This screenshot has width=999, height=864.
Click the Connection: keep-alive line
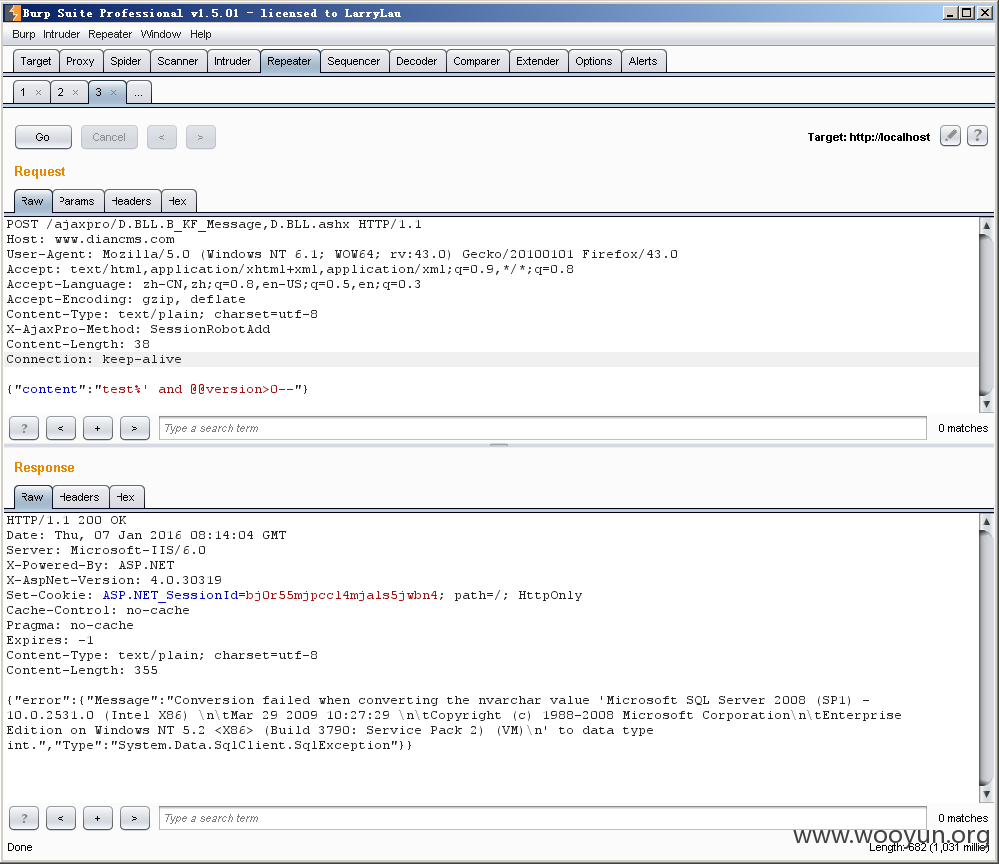coord(94,359)
